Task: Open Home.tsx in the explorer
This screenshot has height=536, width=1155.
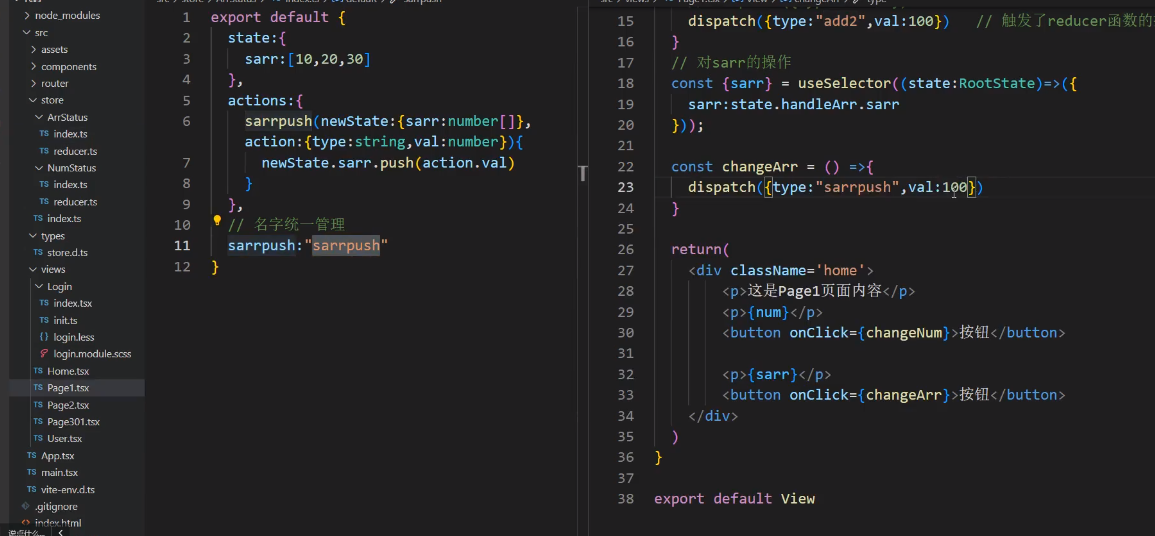Action: 68,371
